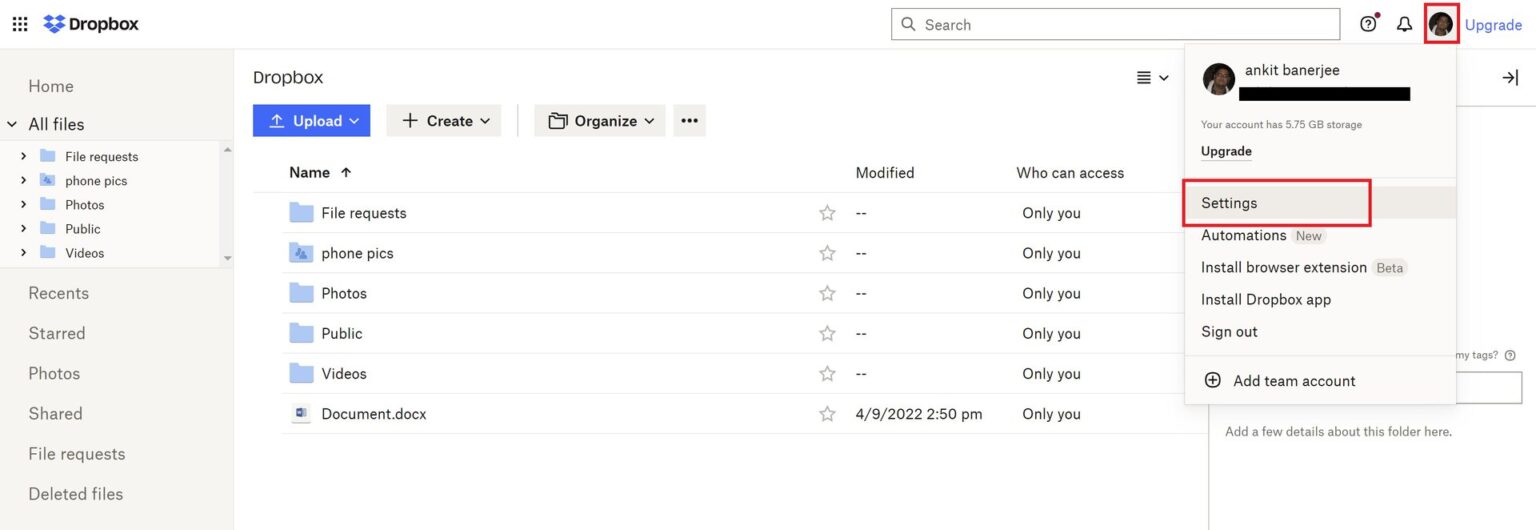Image resolution: width=1536 pixels, height=530 pixels.
Task: Click the Upgrade link in top bar
Action: click(x=1493, y=25)
